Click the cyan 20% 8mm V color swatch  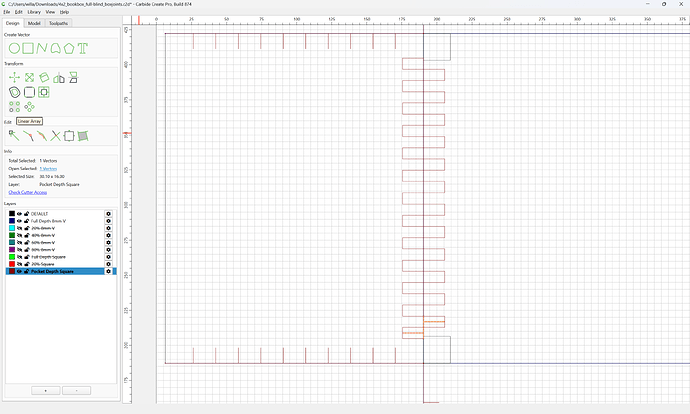[12, 228]
